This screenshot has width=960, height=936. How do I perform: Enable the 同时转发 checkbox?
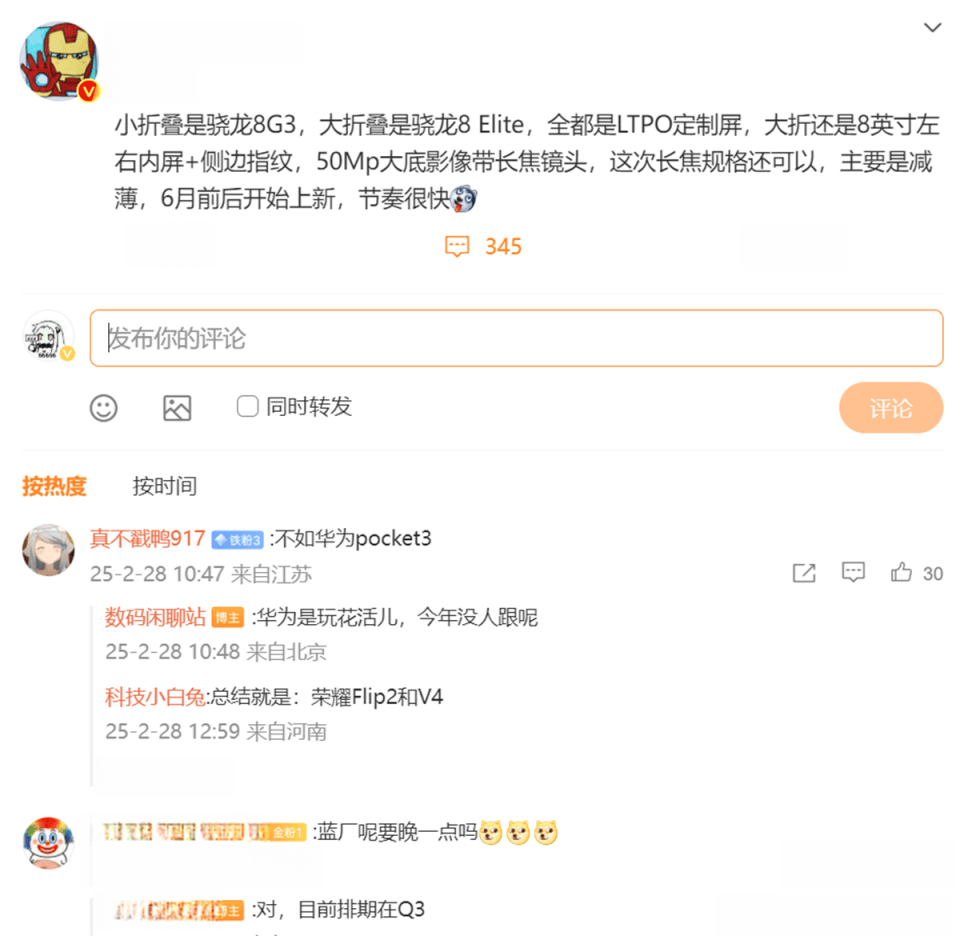(247, 406)
